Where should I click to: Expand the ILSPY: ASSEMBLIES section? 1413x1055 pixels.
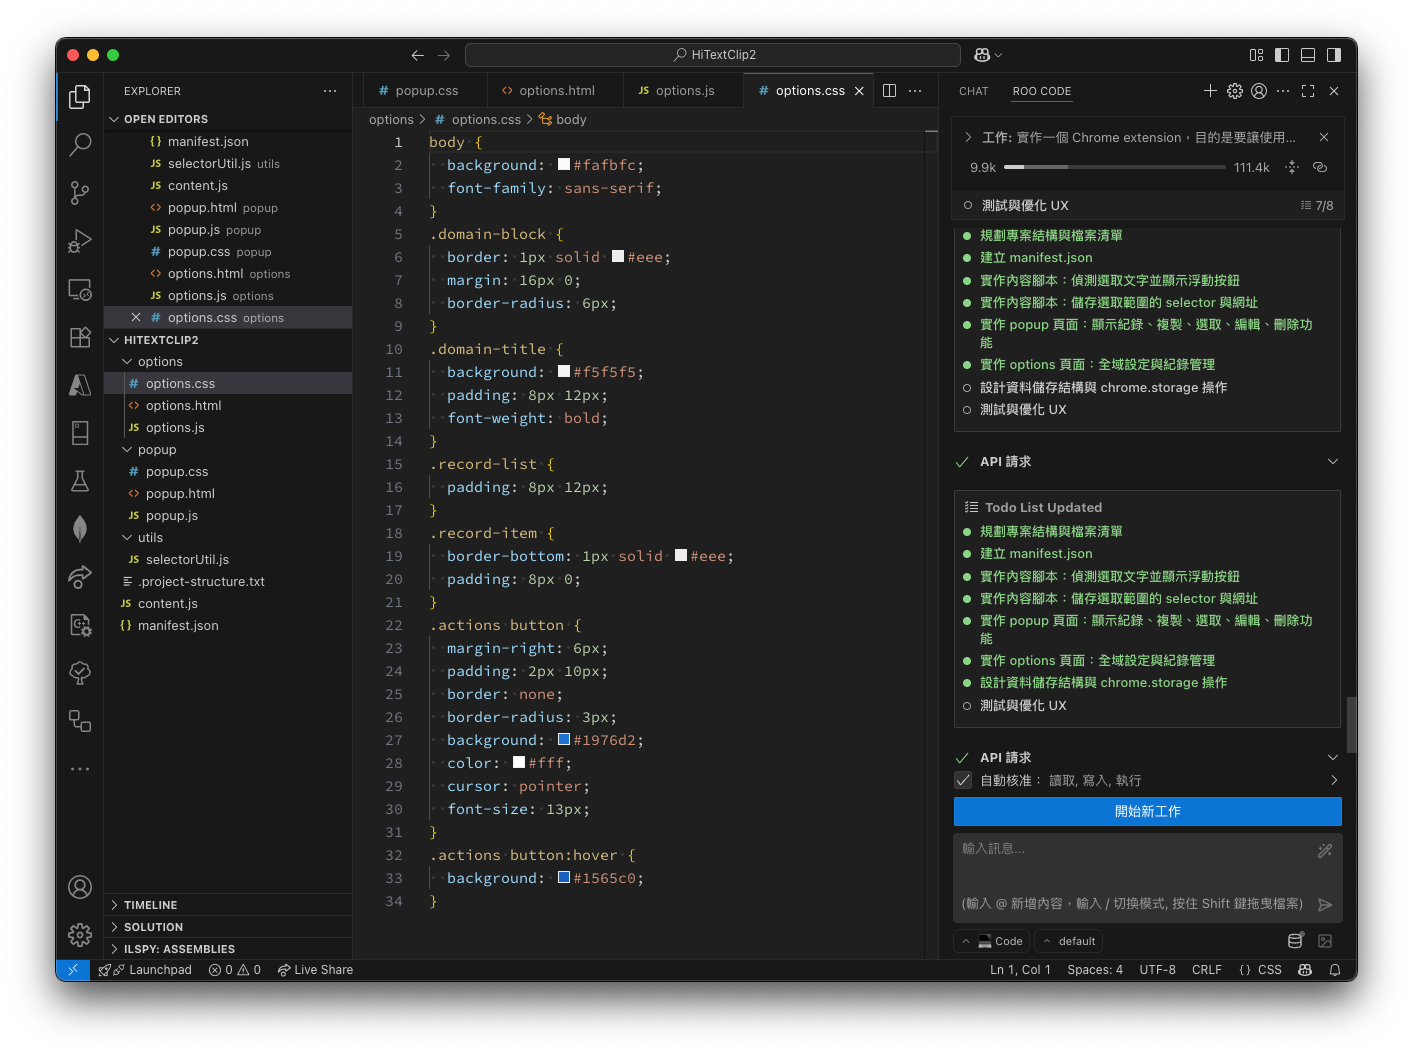click(179, 949)
